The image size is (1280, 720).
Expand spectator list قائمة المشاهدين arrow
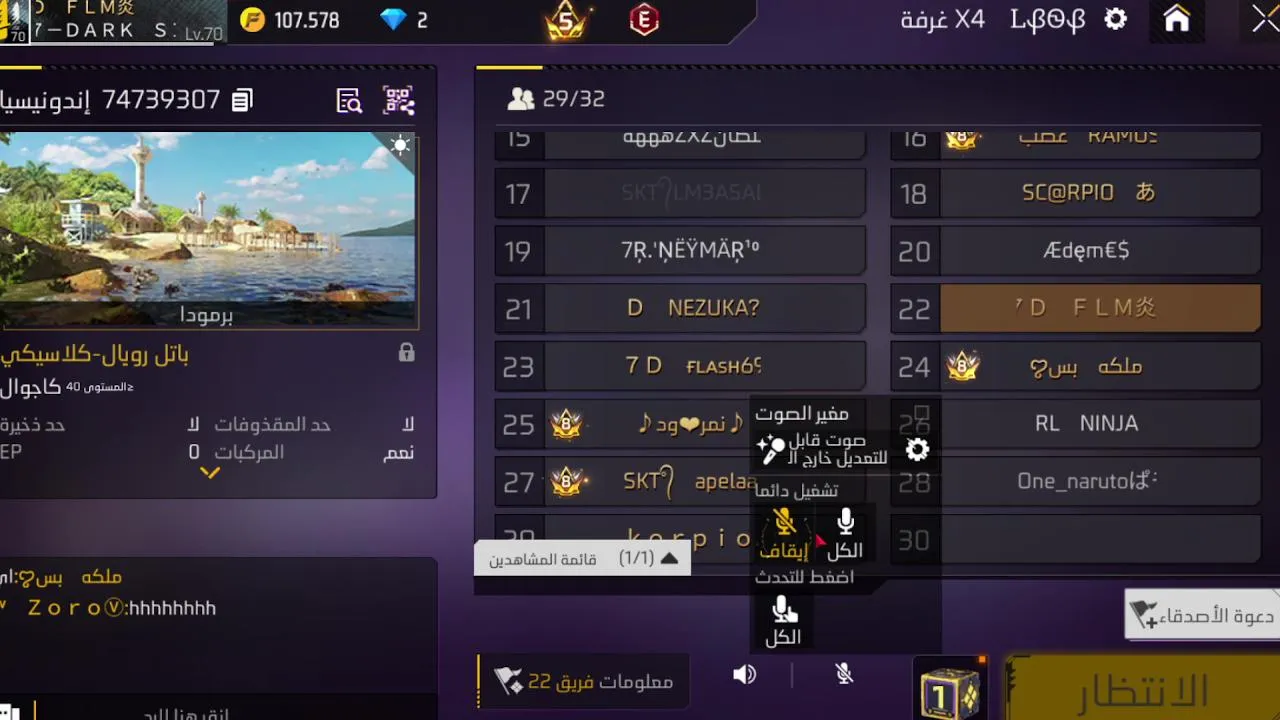tap(669, 559)
